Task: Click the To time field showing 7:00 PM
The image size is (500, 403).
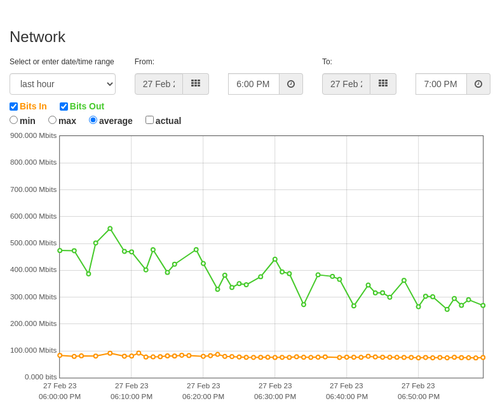Action: (x=441, y=84)
